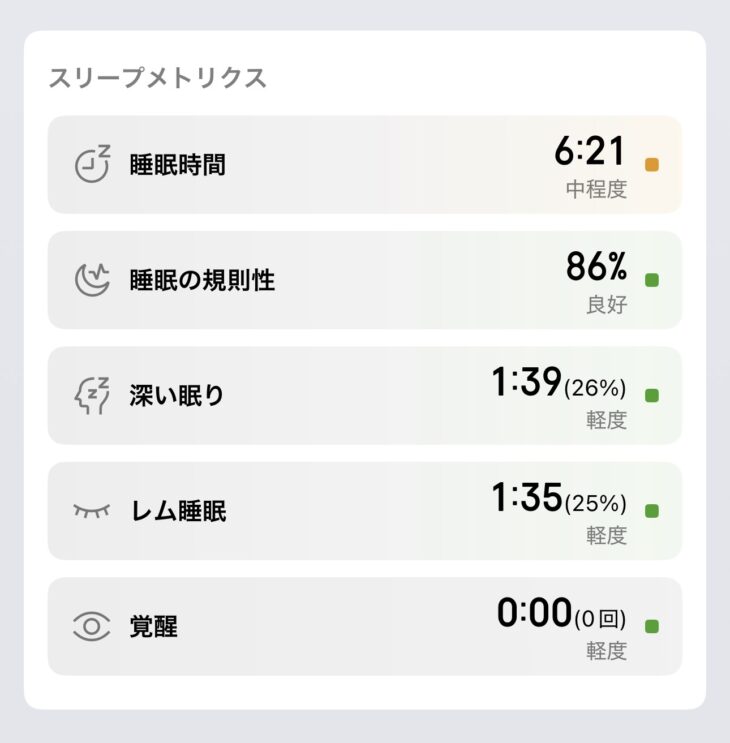Click the REM sleep closed-eye icon
This screenshot has width=730, height=743.
pyautogui.click(x=92, y=511)
